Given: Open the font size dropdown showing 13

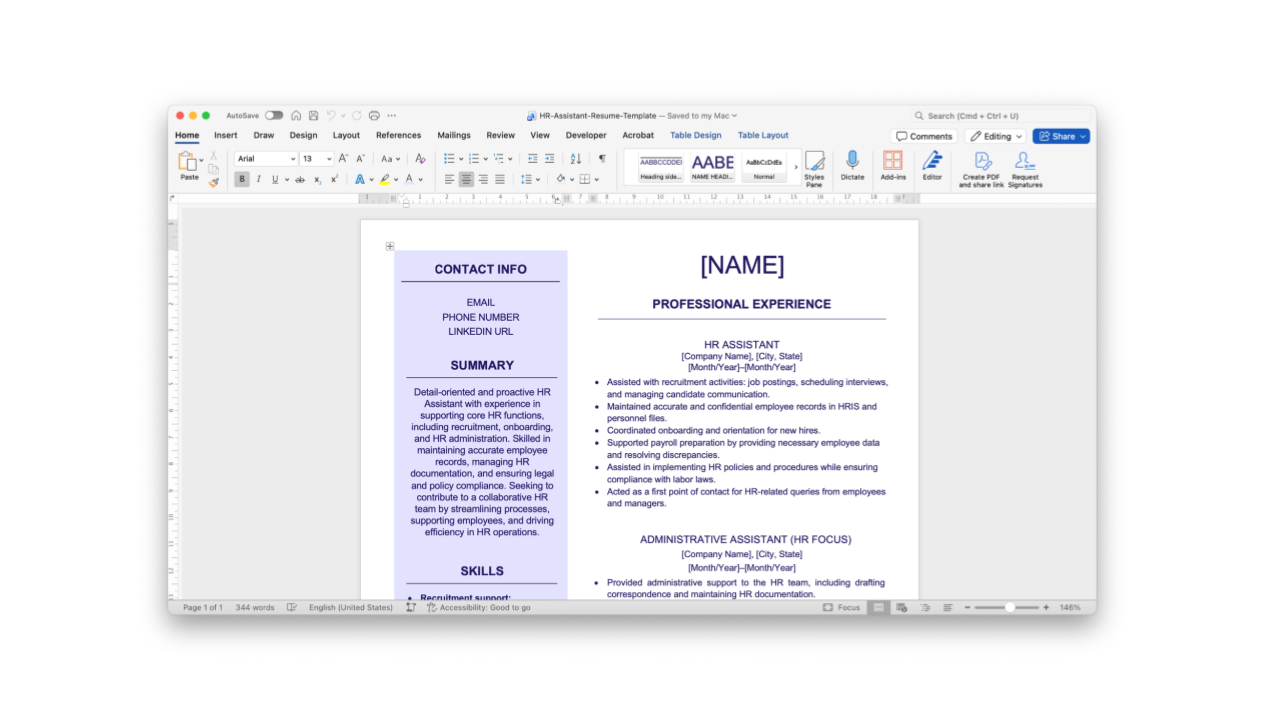Looking at the screenshot, I should click(x=317, y=159).
